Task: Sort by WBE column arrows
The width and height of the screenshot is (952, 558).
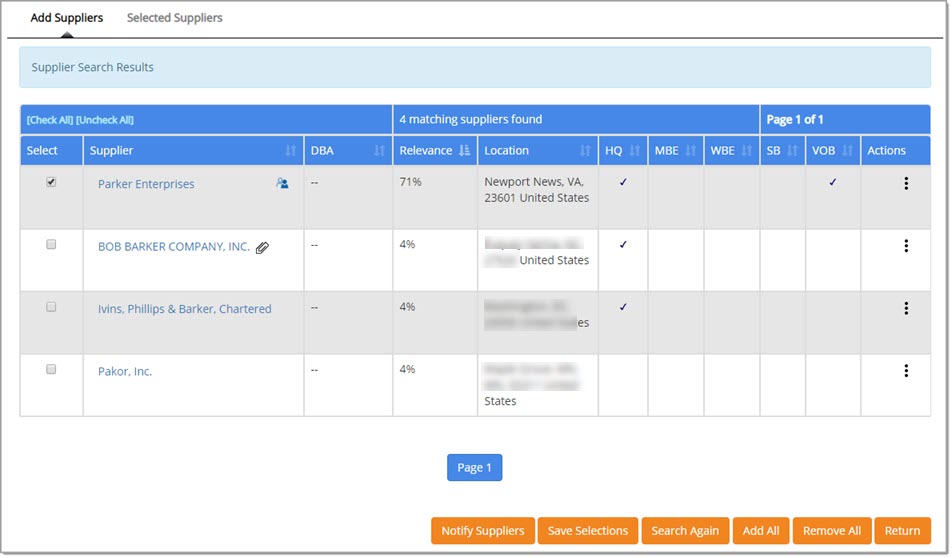Action: point(746,151)
